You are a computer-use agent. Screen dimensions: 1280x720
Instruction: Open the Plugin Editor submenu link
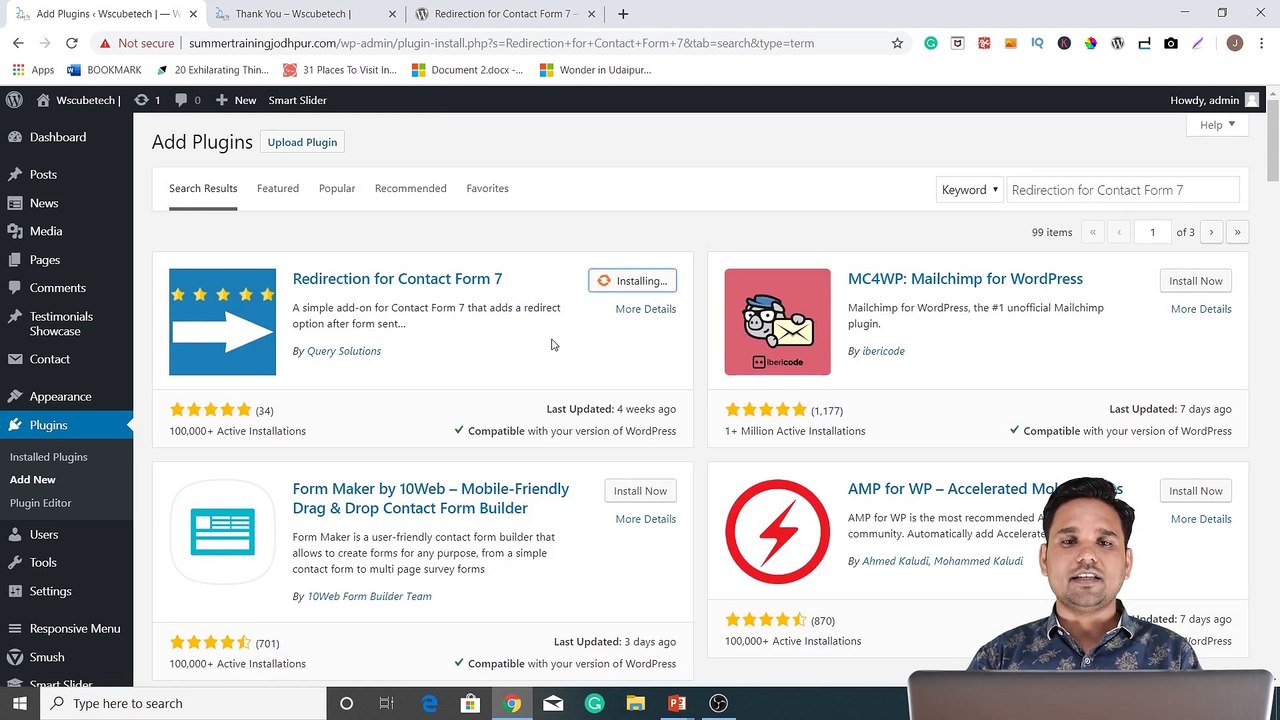coord(40,503)
